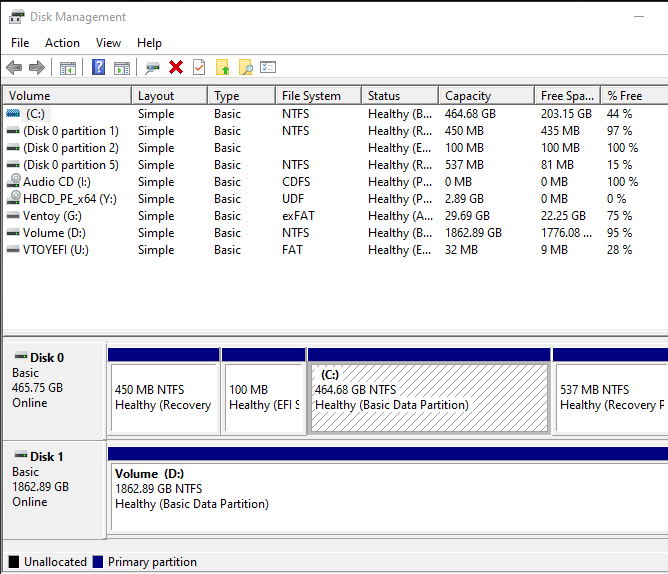Viewport: 668px width, 574px height.
Task: Click the HBCD_PE_x64 (Y:) disc icon
Action: (x=14, y=198)
